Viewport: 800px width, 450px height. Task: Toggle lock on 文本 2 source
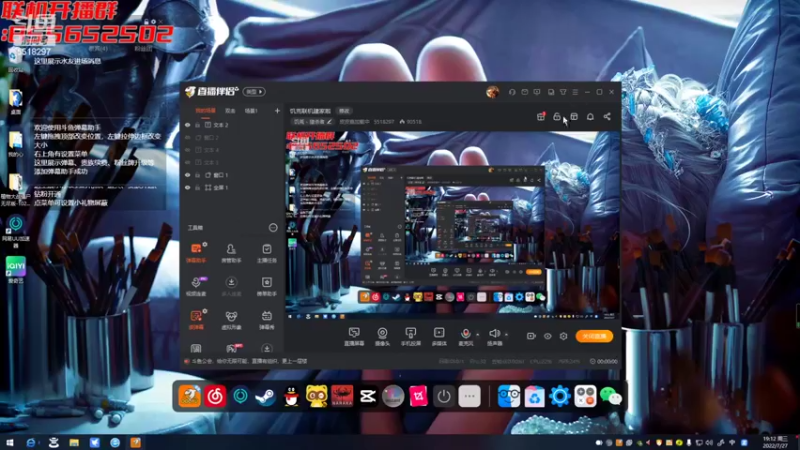[197, 125]
